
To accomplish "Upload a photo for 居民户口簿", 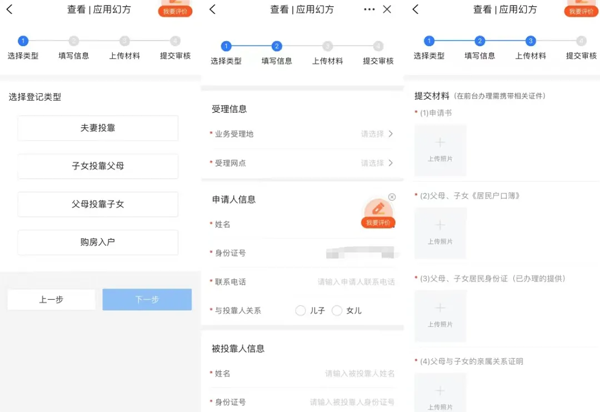I will tap(440, 232).
